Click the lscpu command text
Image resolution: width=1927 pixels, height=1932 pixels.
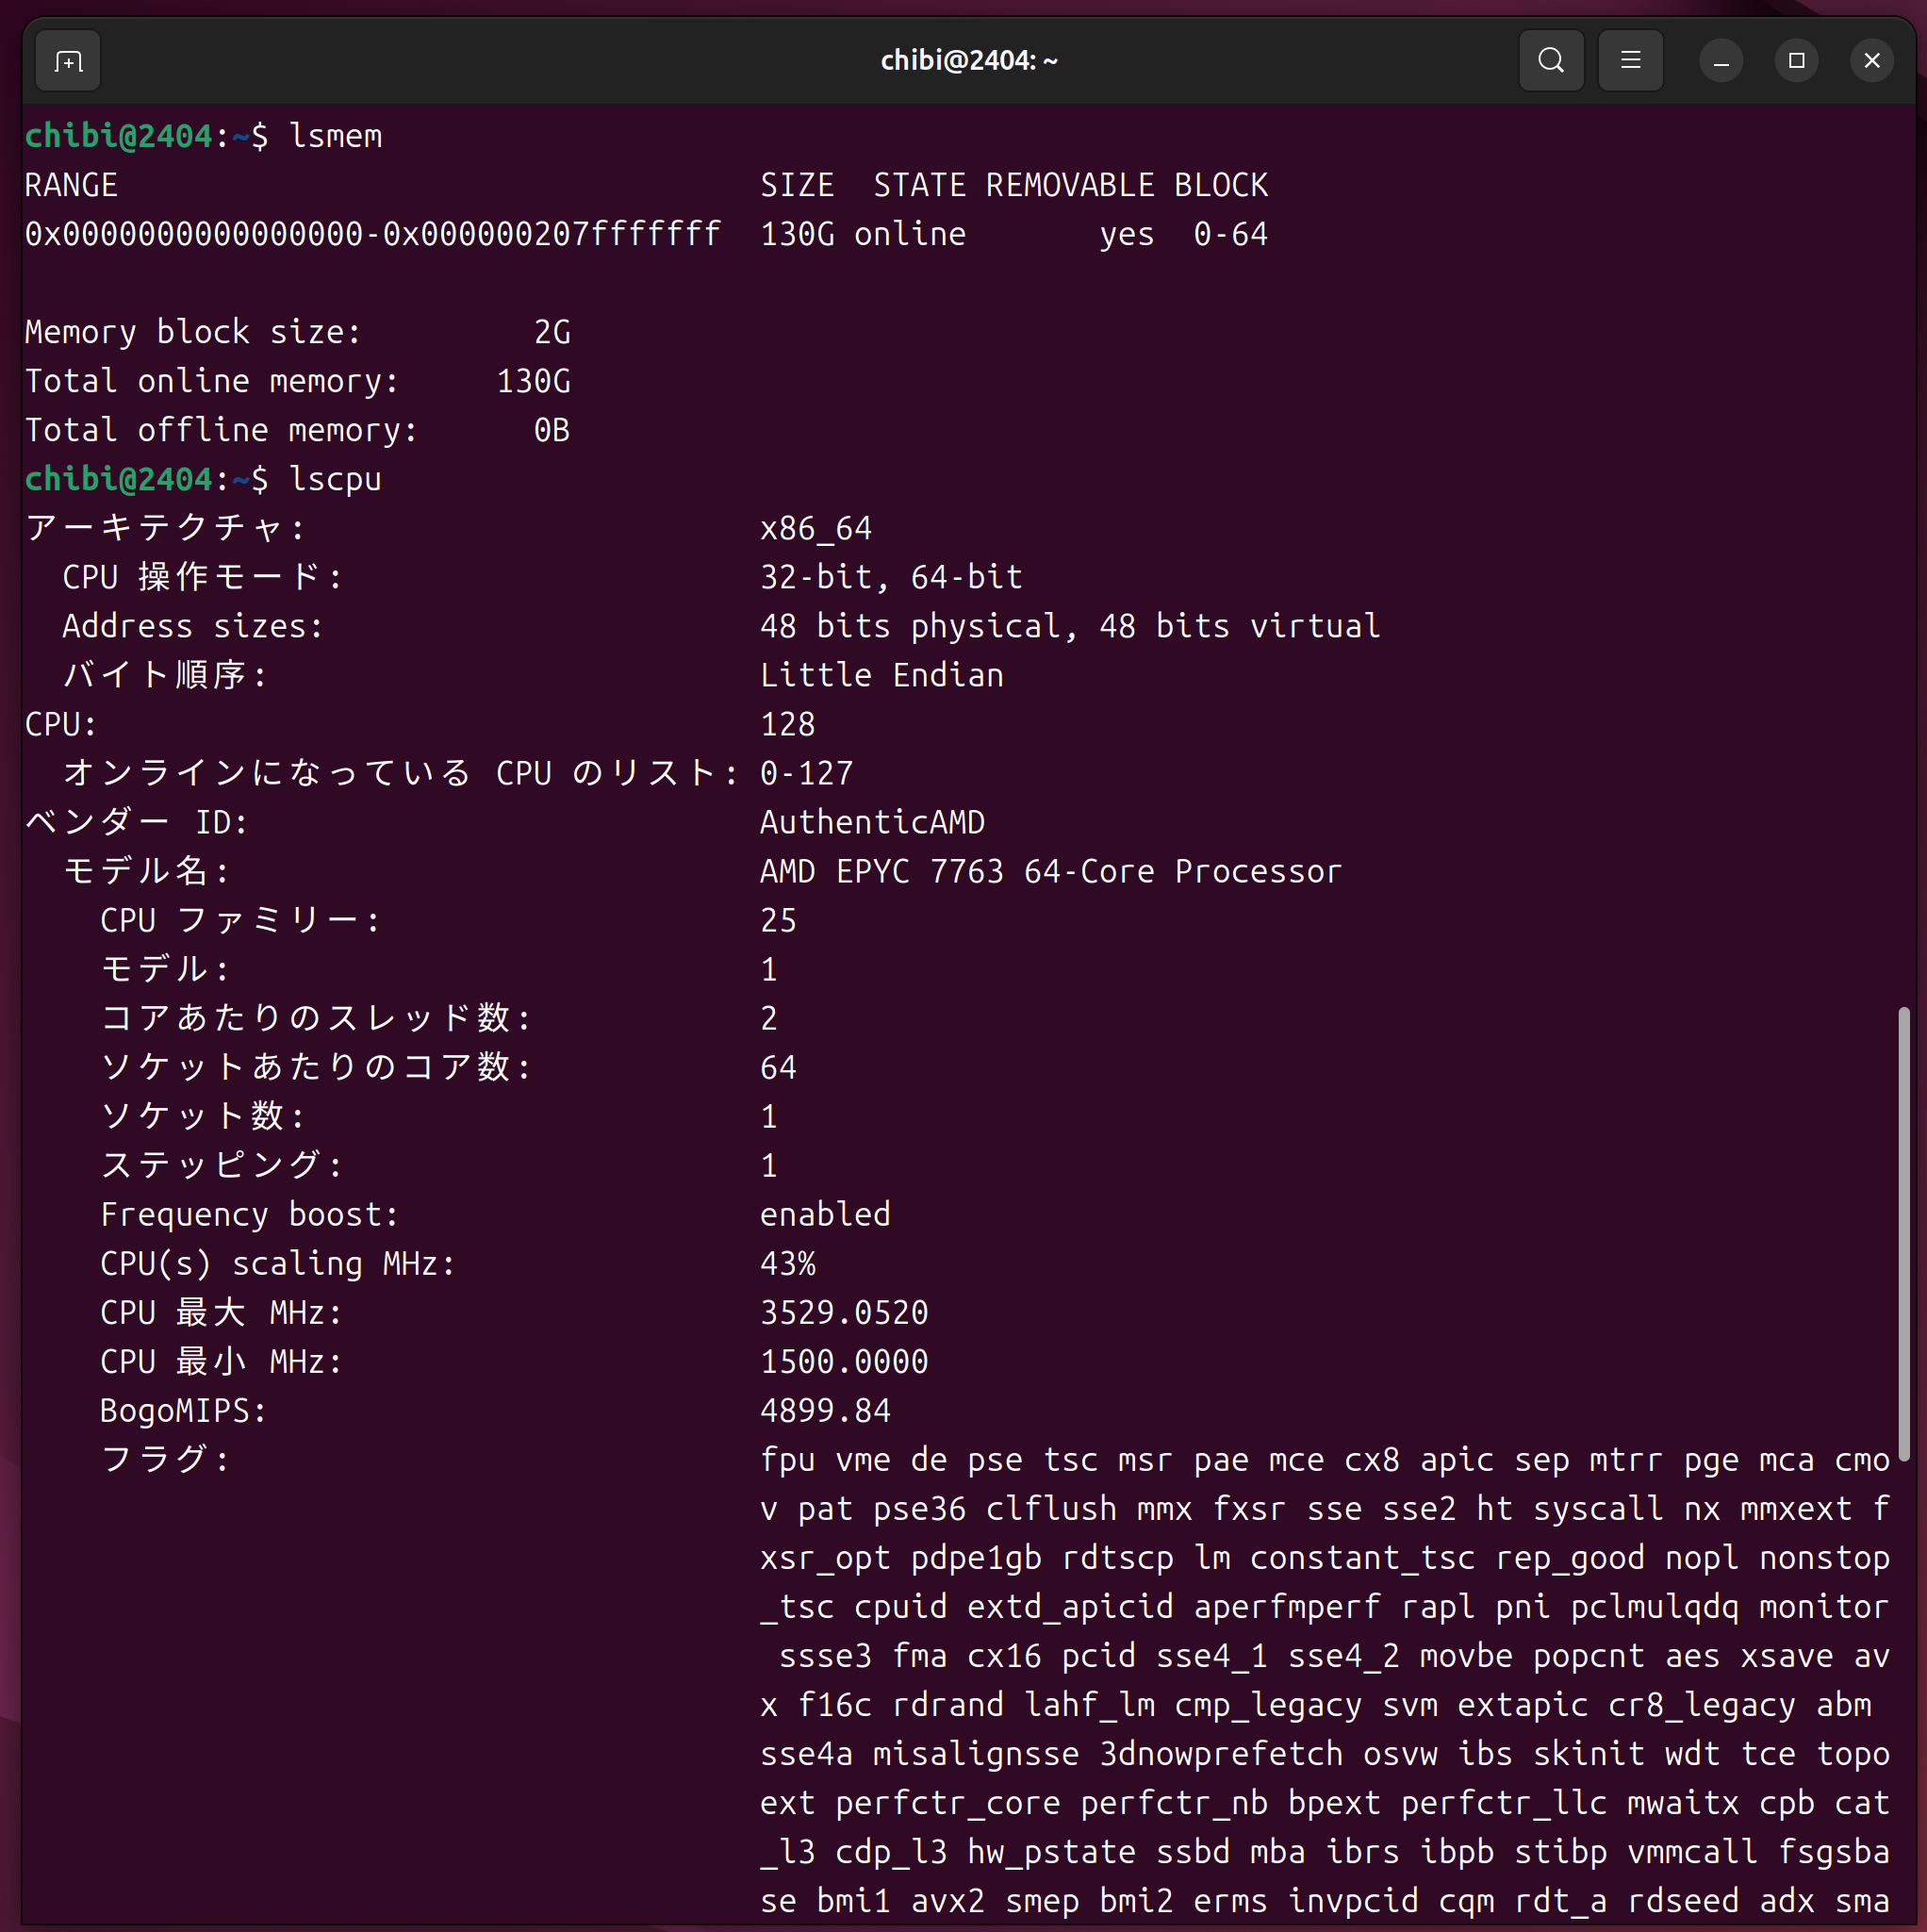335,479
